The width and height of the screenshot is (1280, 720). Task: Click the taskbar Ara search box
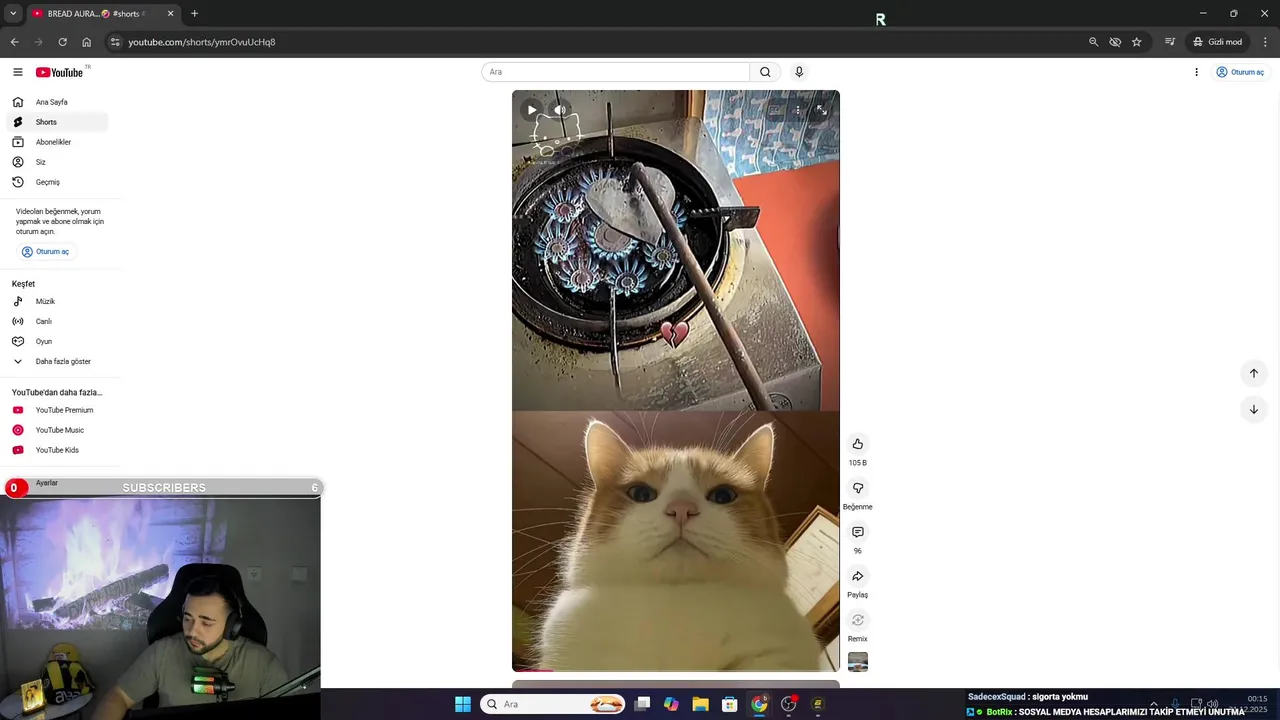tap(553, 704)
